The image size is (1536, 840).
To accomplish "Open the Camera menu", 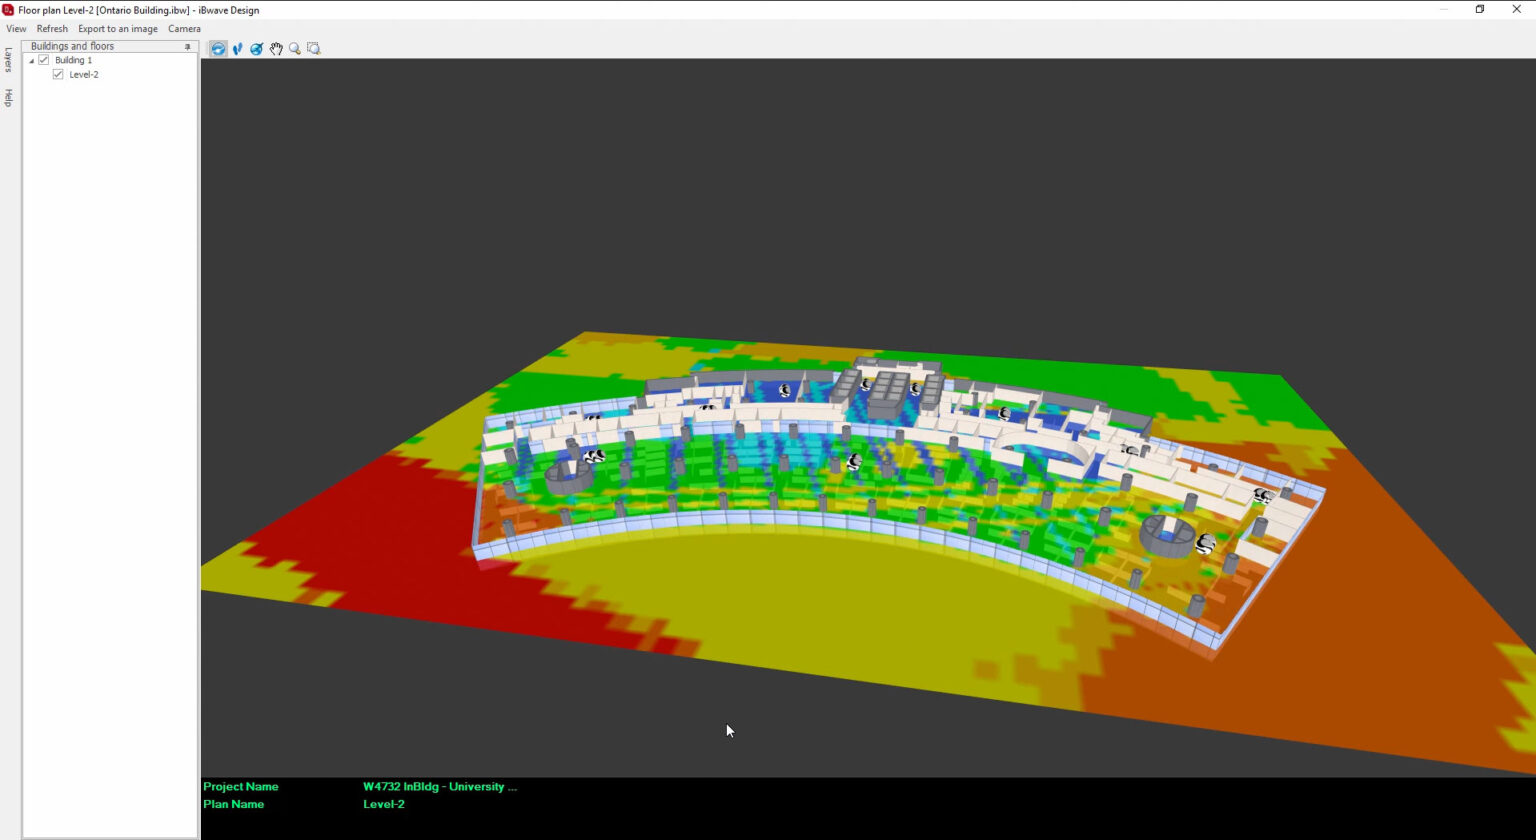I will pos(184,29).
